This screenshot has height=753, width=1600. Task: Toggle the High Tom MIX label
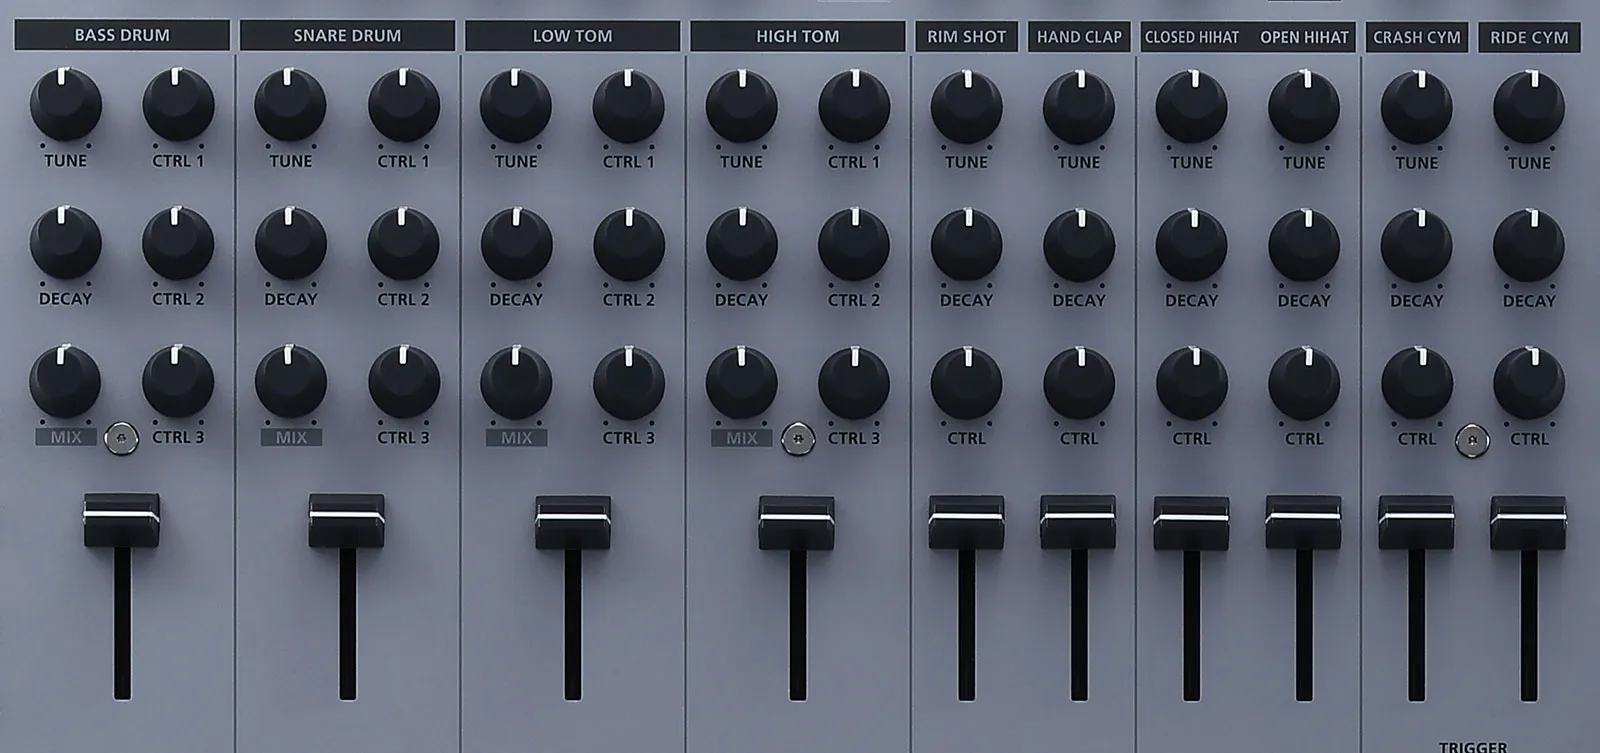(x=741, y=438)
